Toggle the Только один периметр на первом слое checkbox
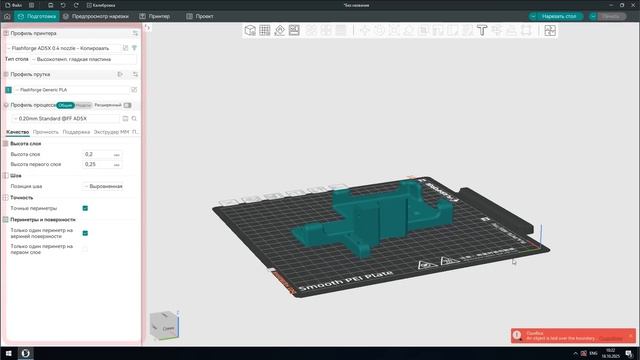 (x=85, y=249)
